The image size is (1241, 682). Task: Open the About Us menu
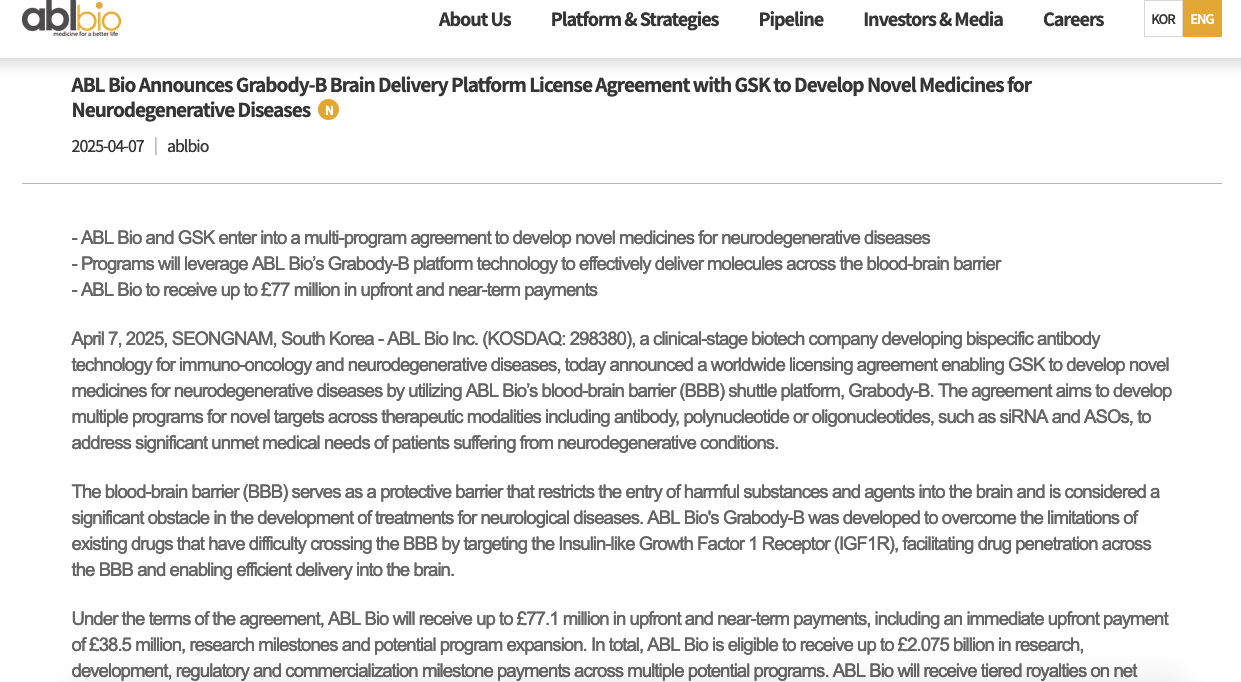click(475, 19)
